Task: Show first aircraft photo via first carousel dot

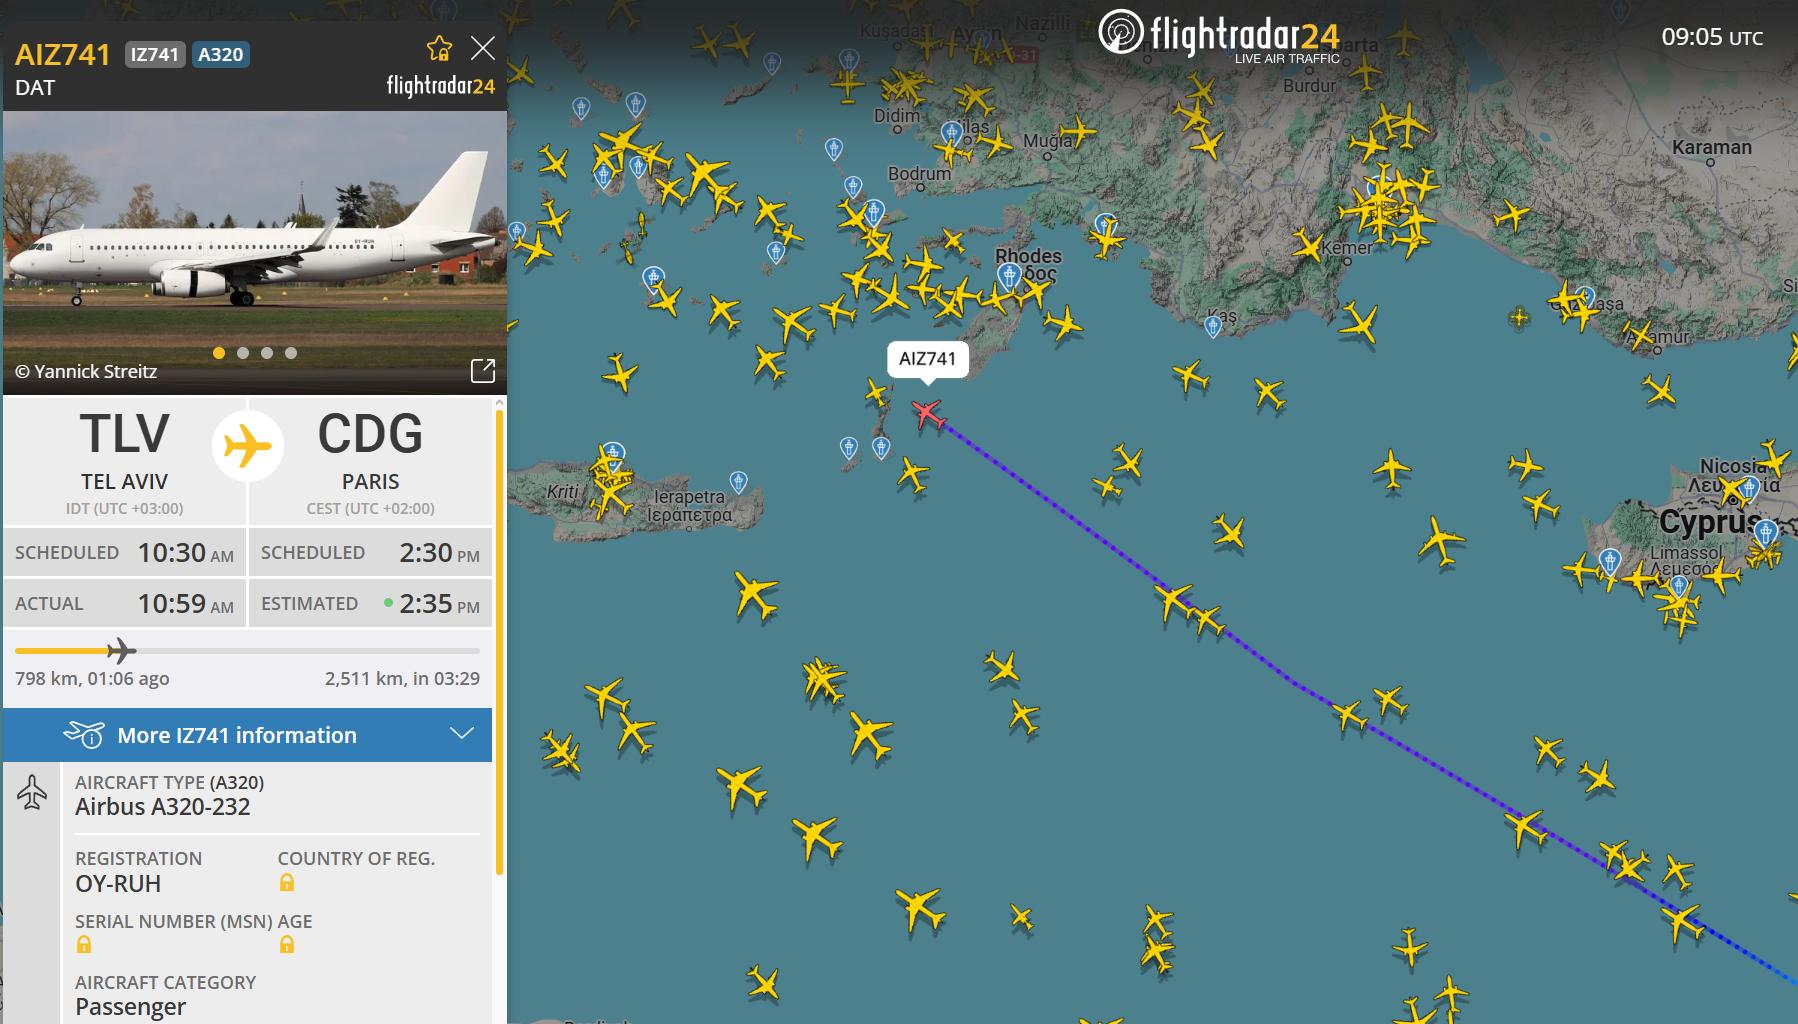Action: point(219,353)
